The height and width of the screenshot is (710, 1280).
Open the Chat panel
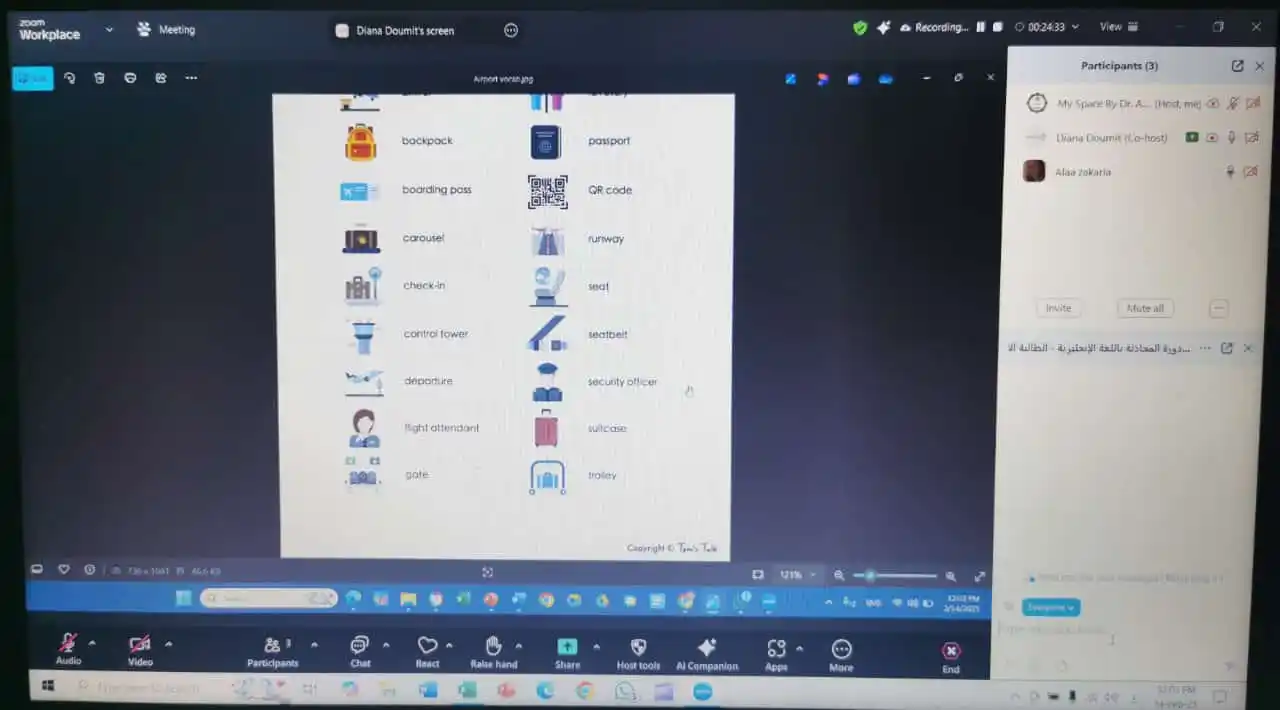pos(360,646)
